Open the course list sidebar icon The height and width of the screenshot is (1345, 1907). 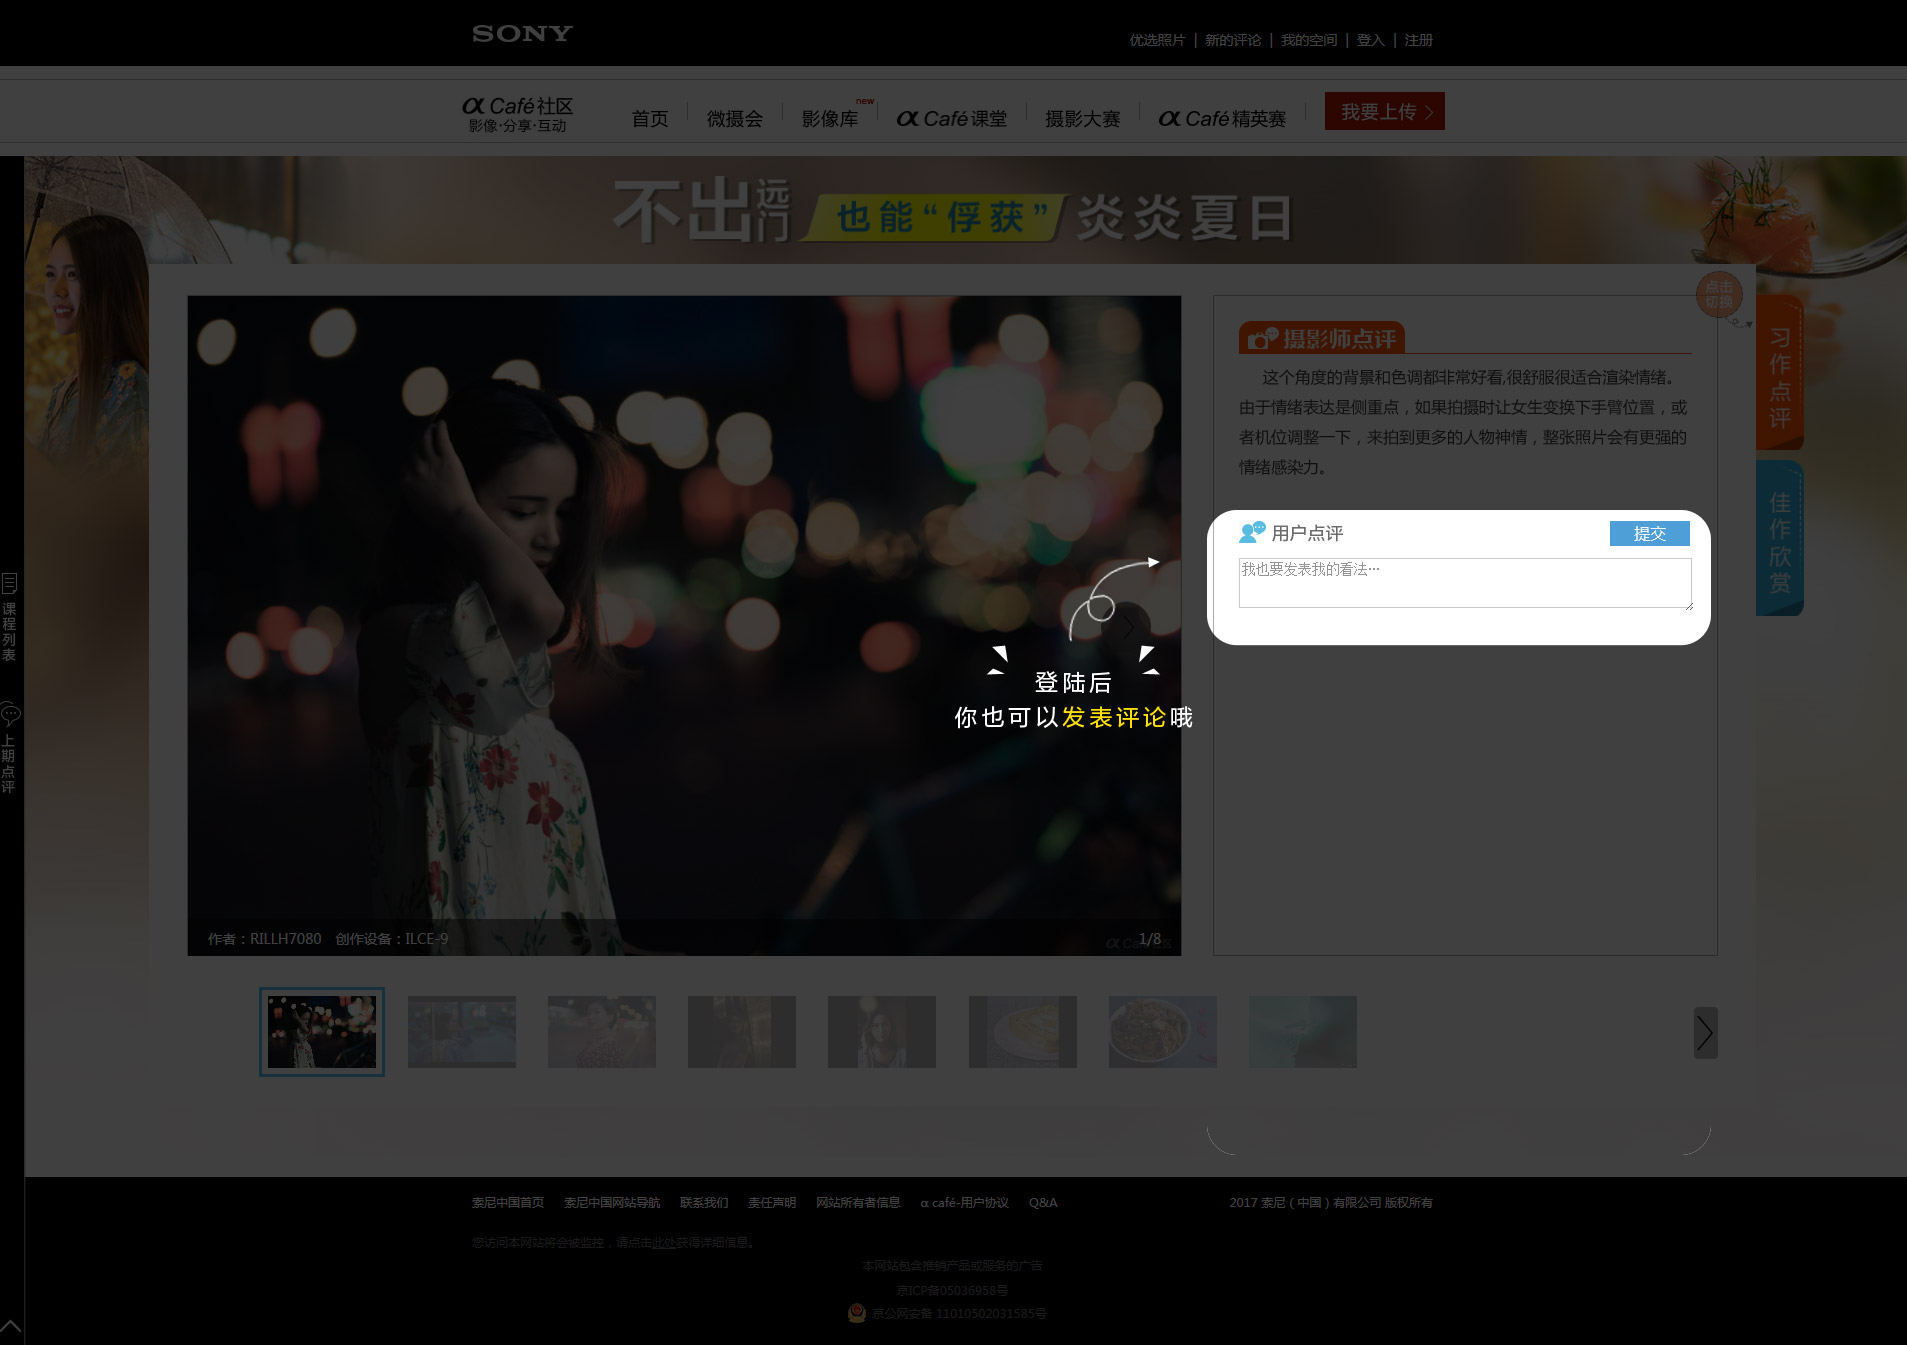pyautogui.click(x=9, y=584)
